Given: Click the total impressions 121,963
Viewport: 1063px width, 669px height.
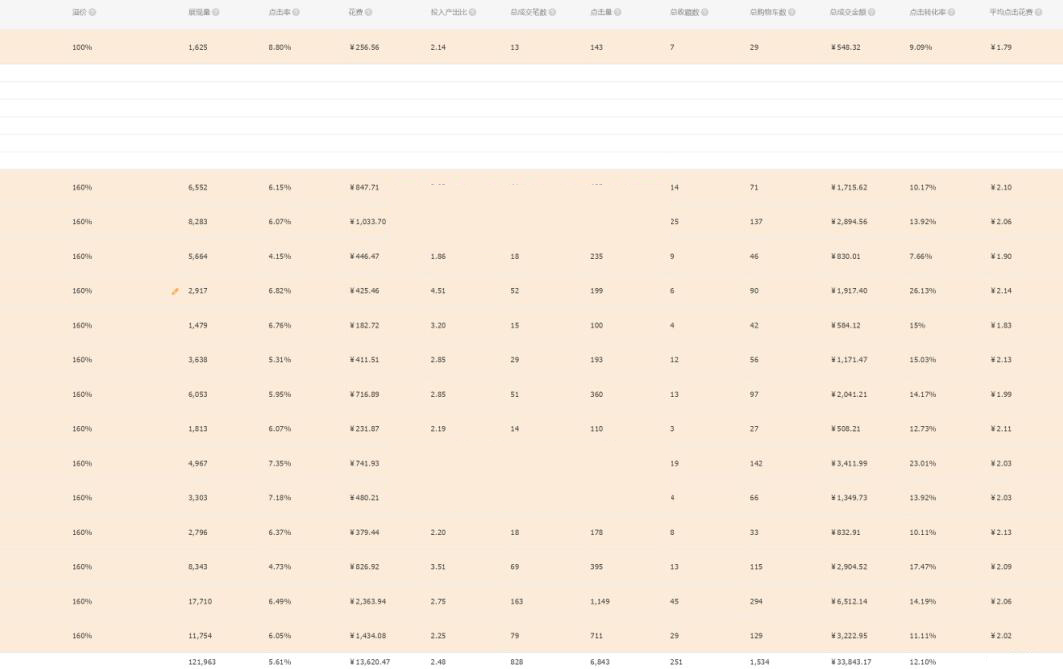Looking at the screenshot, I should tap(202, 662).
